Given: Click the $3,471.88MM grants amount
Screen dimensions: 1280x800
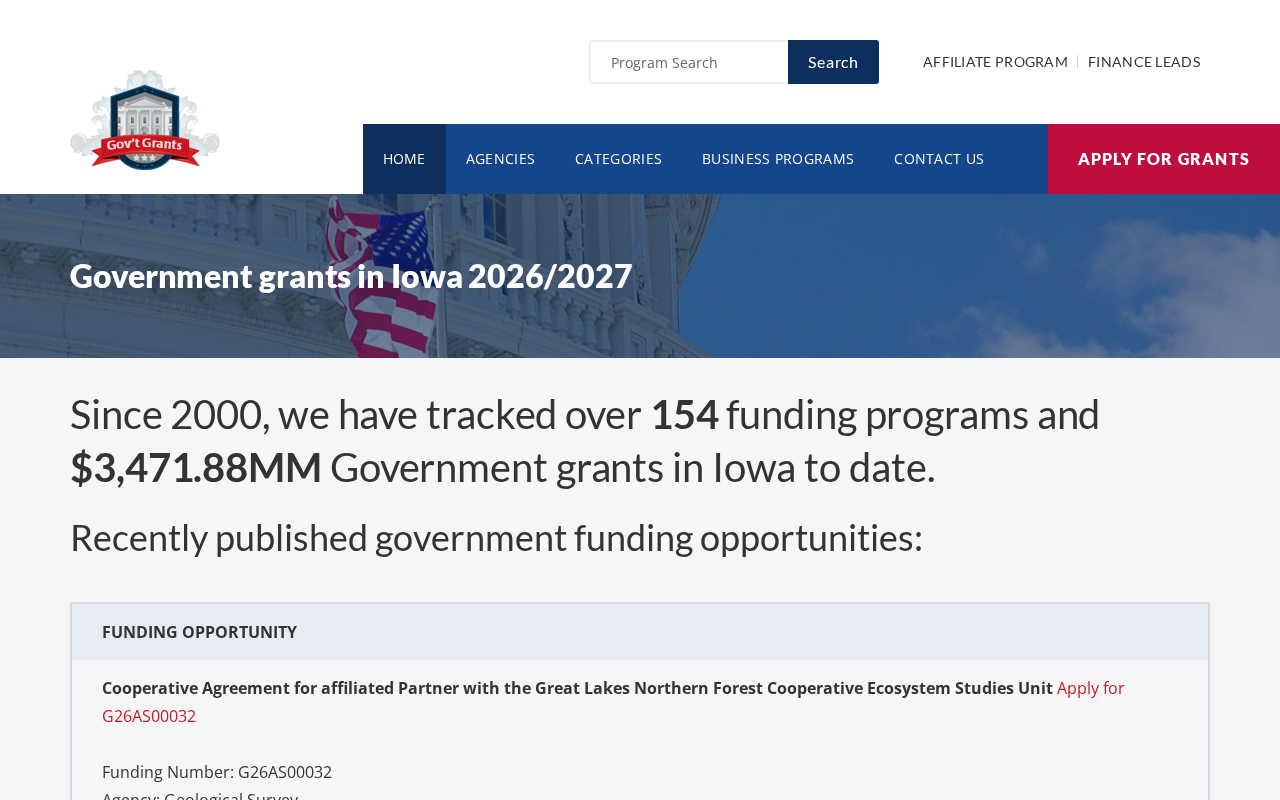Looking at the screenshot, I should pos(196,467).
